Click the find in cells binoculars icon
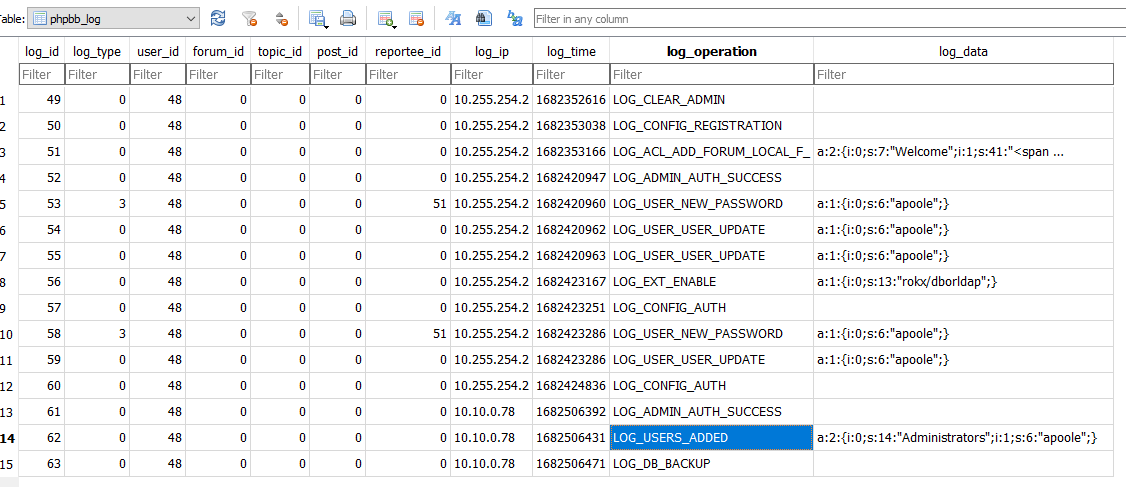Screen dimensions: 1126x487 coord(483,18)
